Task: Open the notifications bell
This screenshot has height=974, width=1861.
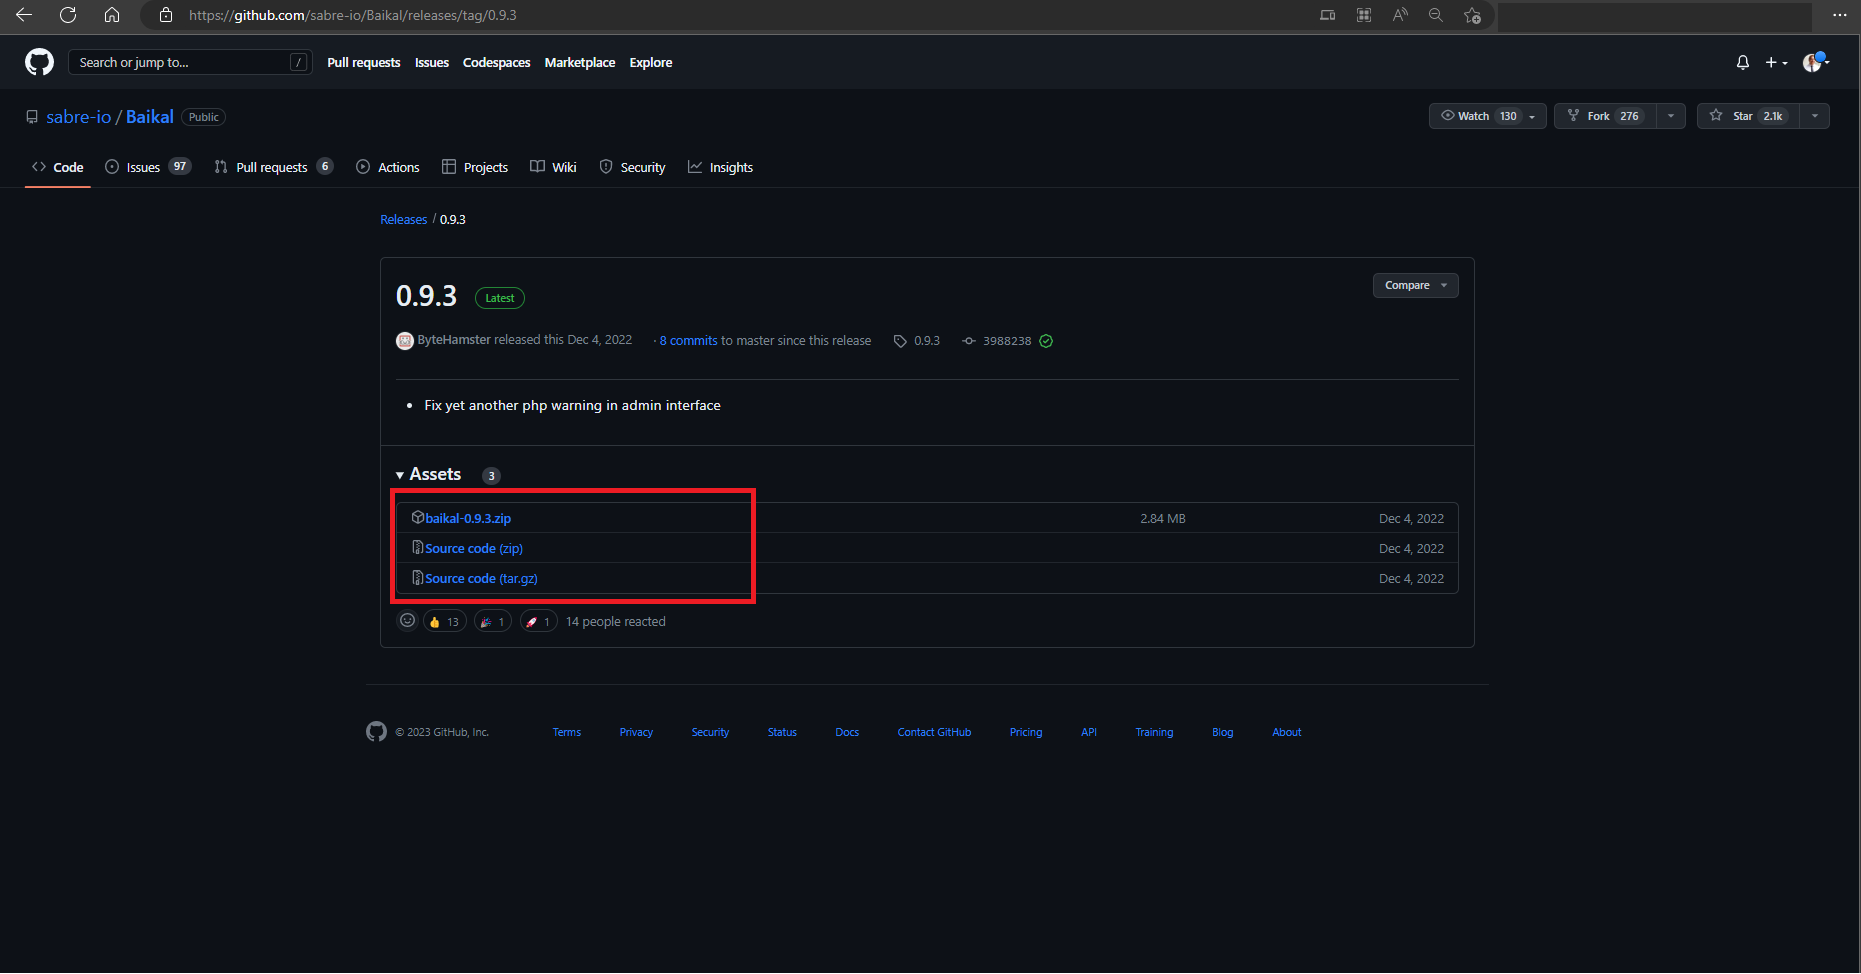Action: pos(1743,62)
